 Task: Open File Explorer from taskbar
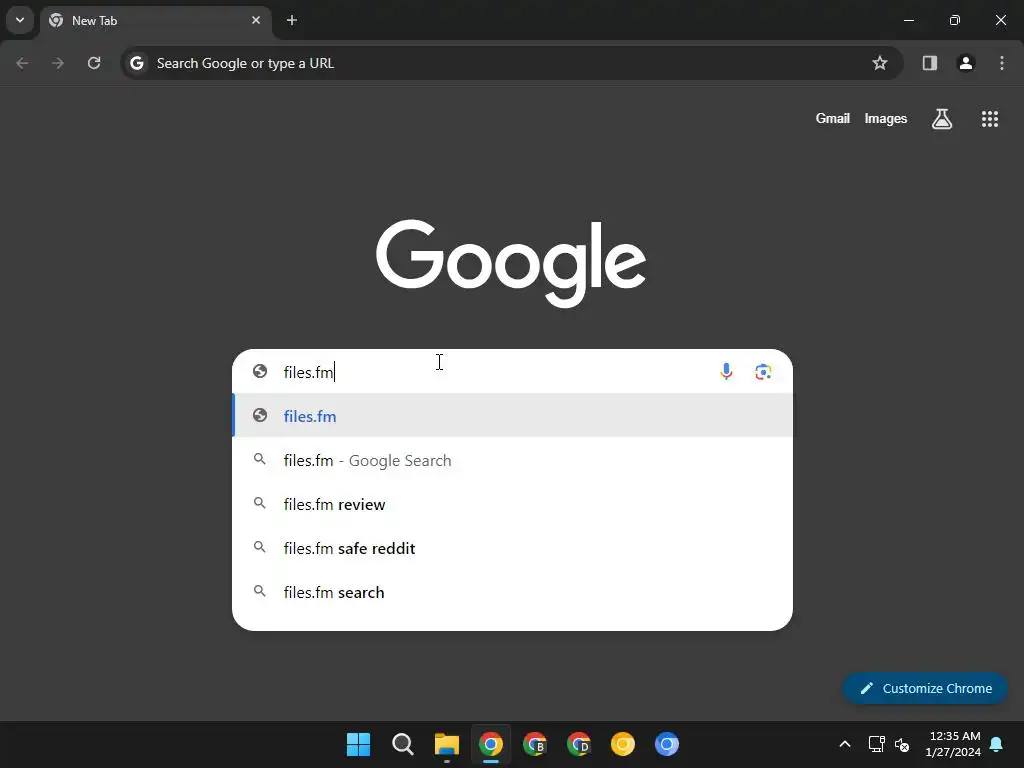point(447,744)
